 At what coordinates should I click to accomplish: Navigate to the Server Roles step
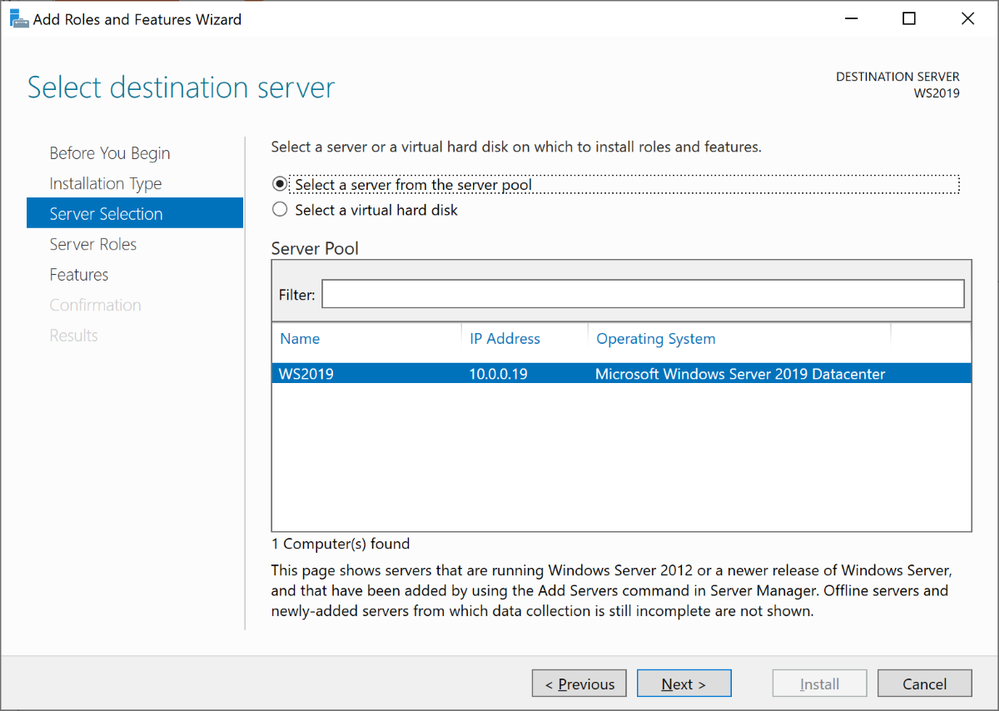pos(93,243)
